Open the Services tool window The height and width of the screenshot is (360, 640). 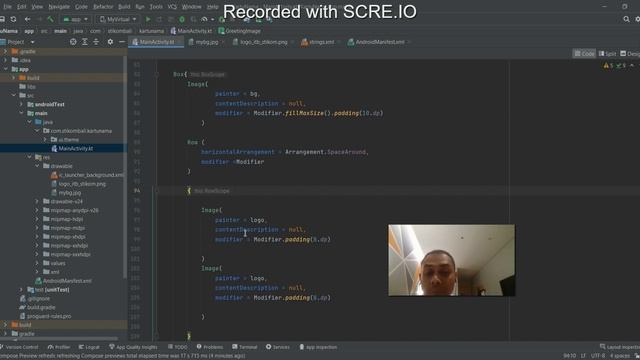point(278,347)
